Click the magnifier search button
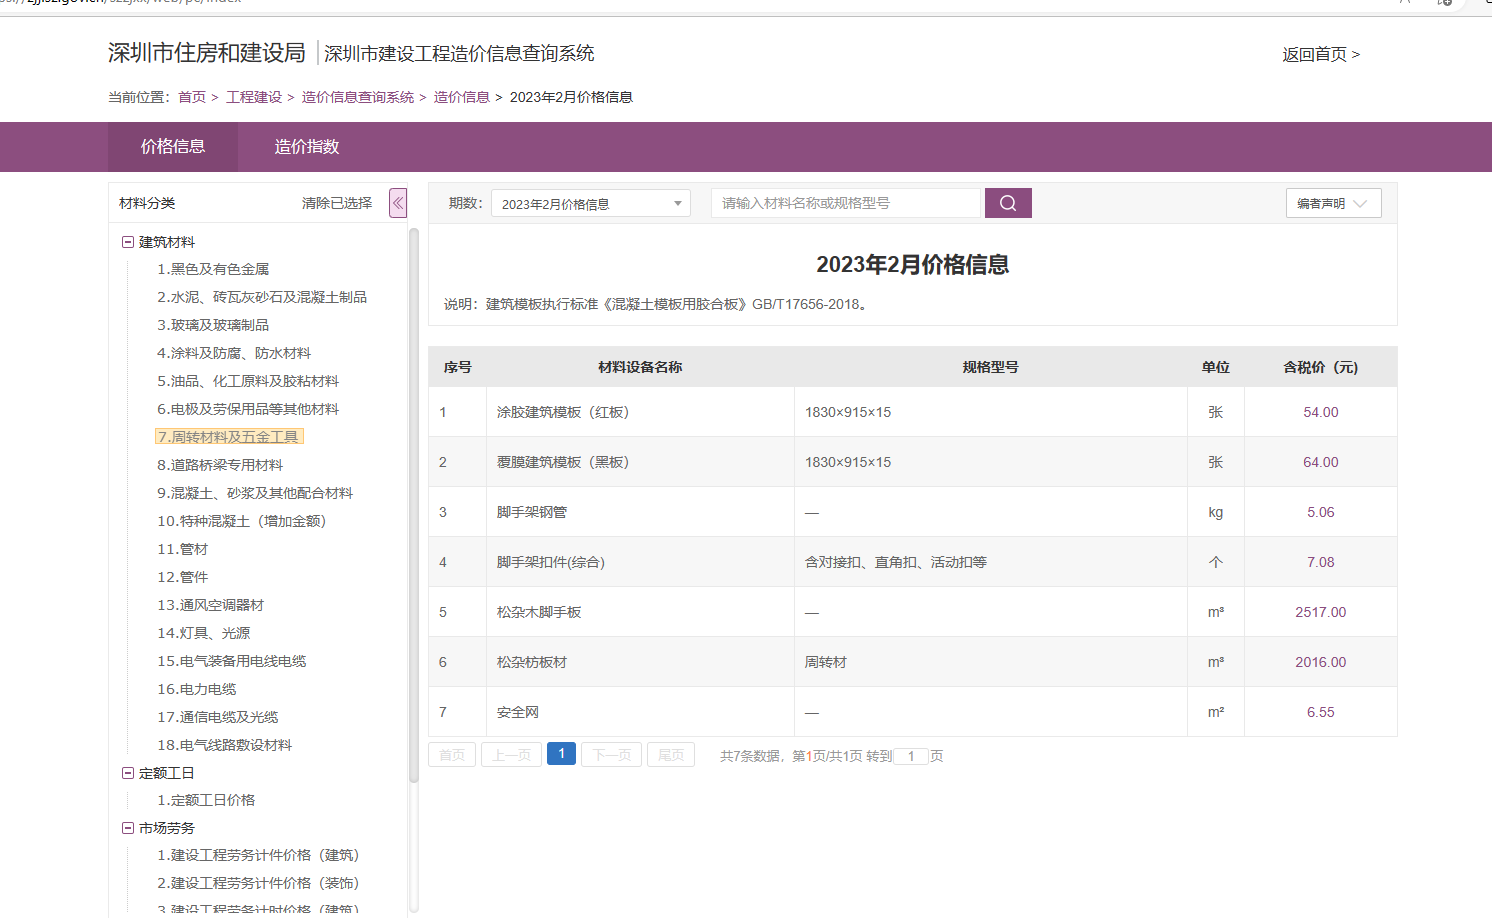Screen dimensions: 1492x918 [1008, 203]
